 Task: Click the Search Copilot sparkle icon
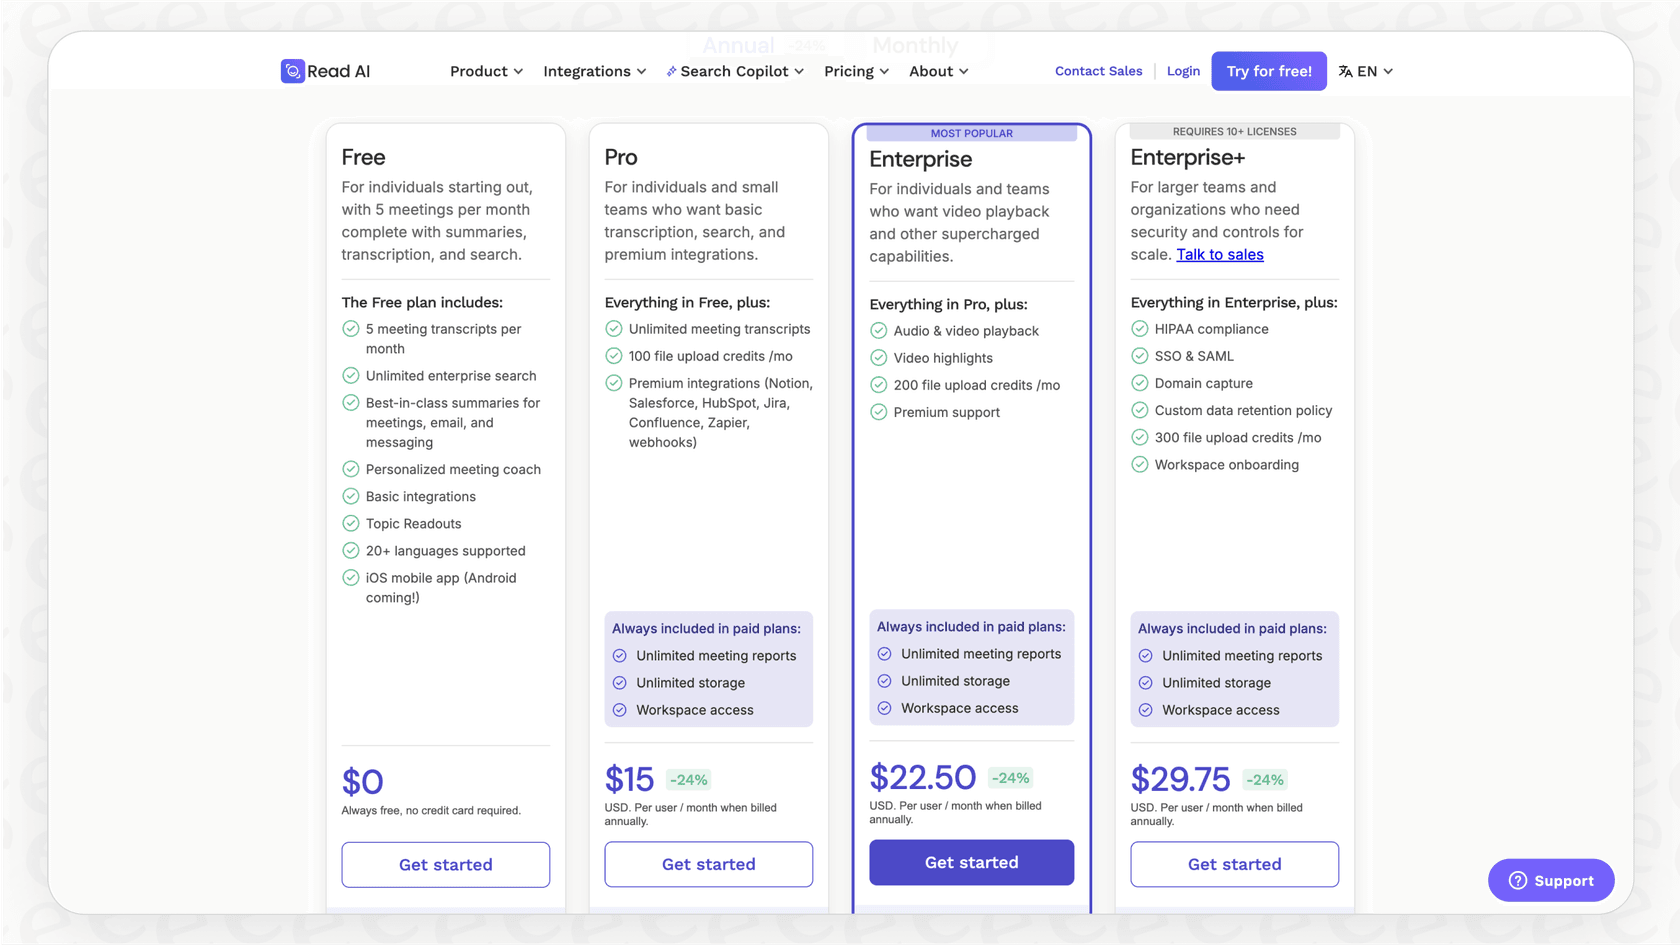tap(672, 71)
